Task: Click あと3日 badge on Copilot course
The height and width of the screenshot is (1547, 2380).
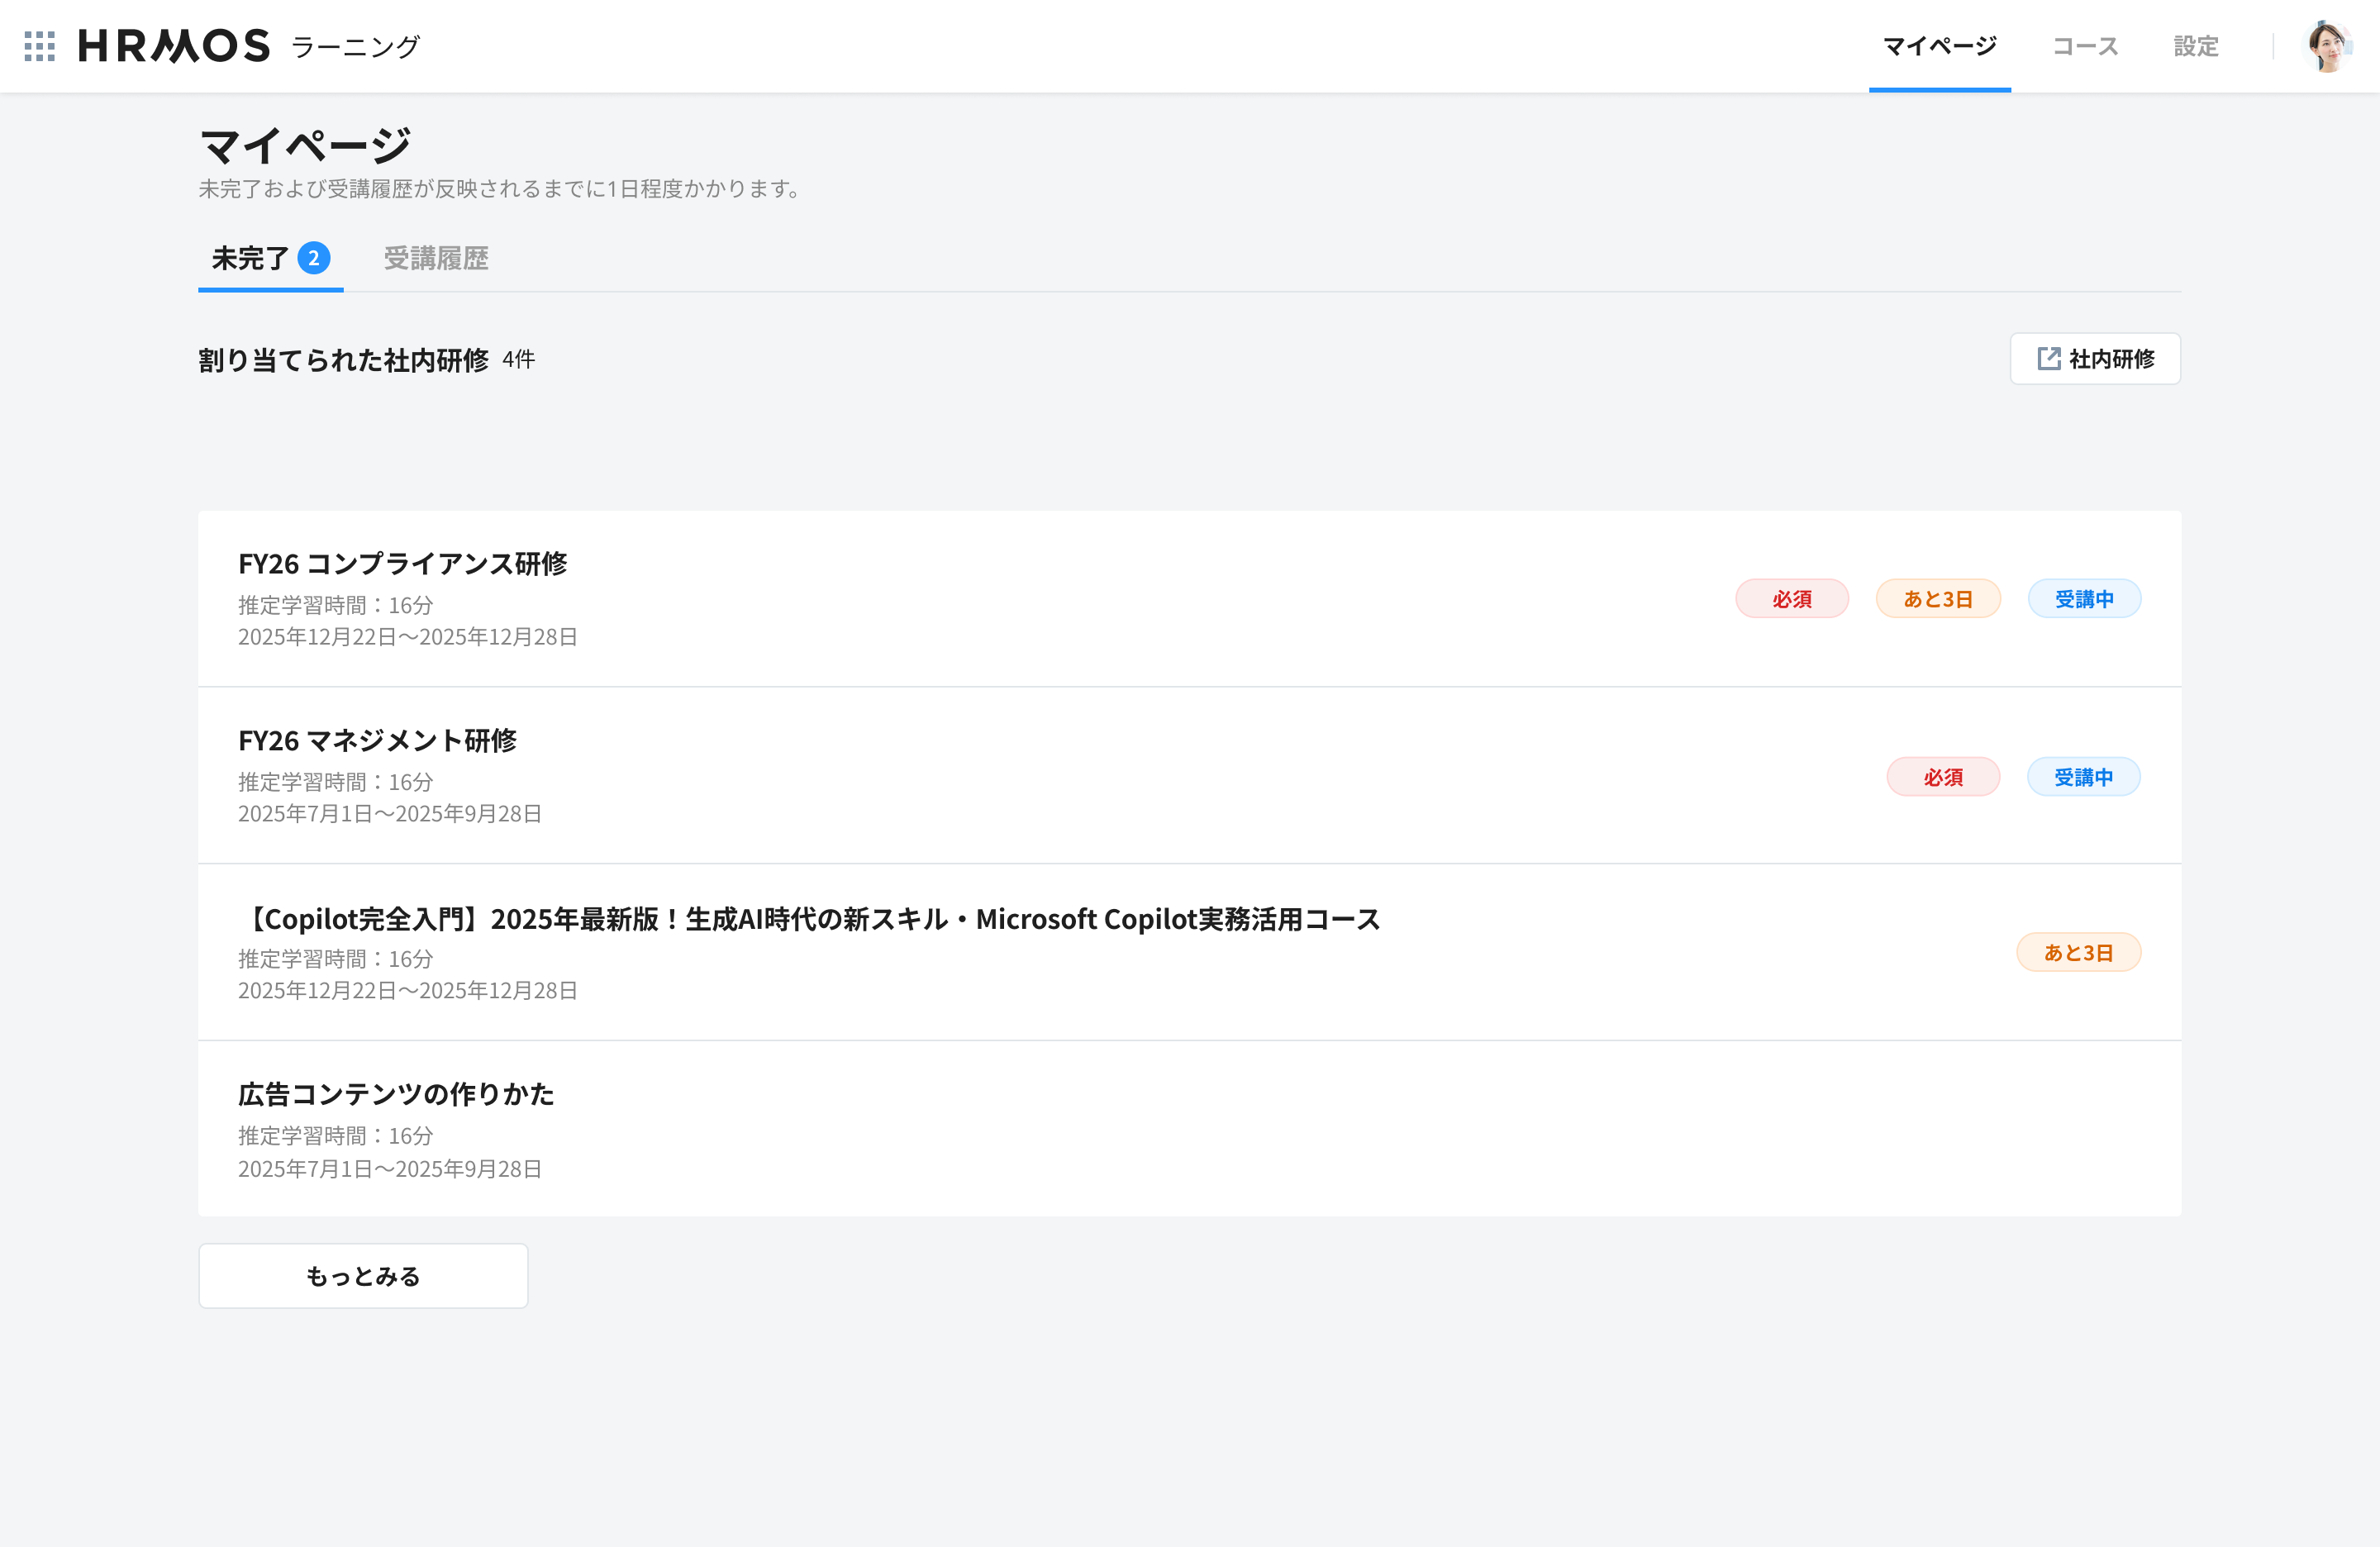Action: (2078, 953)
